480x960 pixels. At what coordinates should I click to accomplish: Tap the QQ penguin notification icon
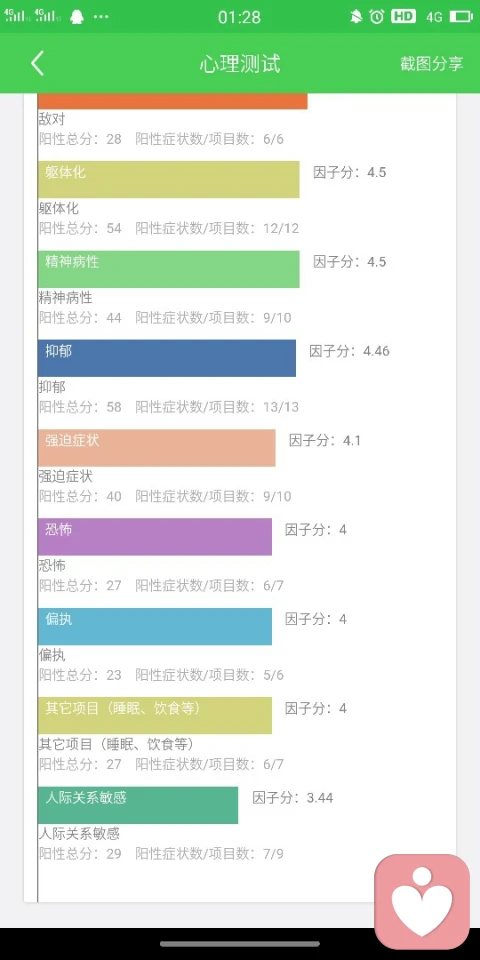coord(77,17)
